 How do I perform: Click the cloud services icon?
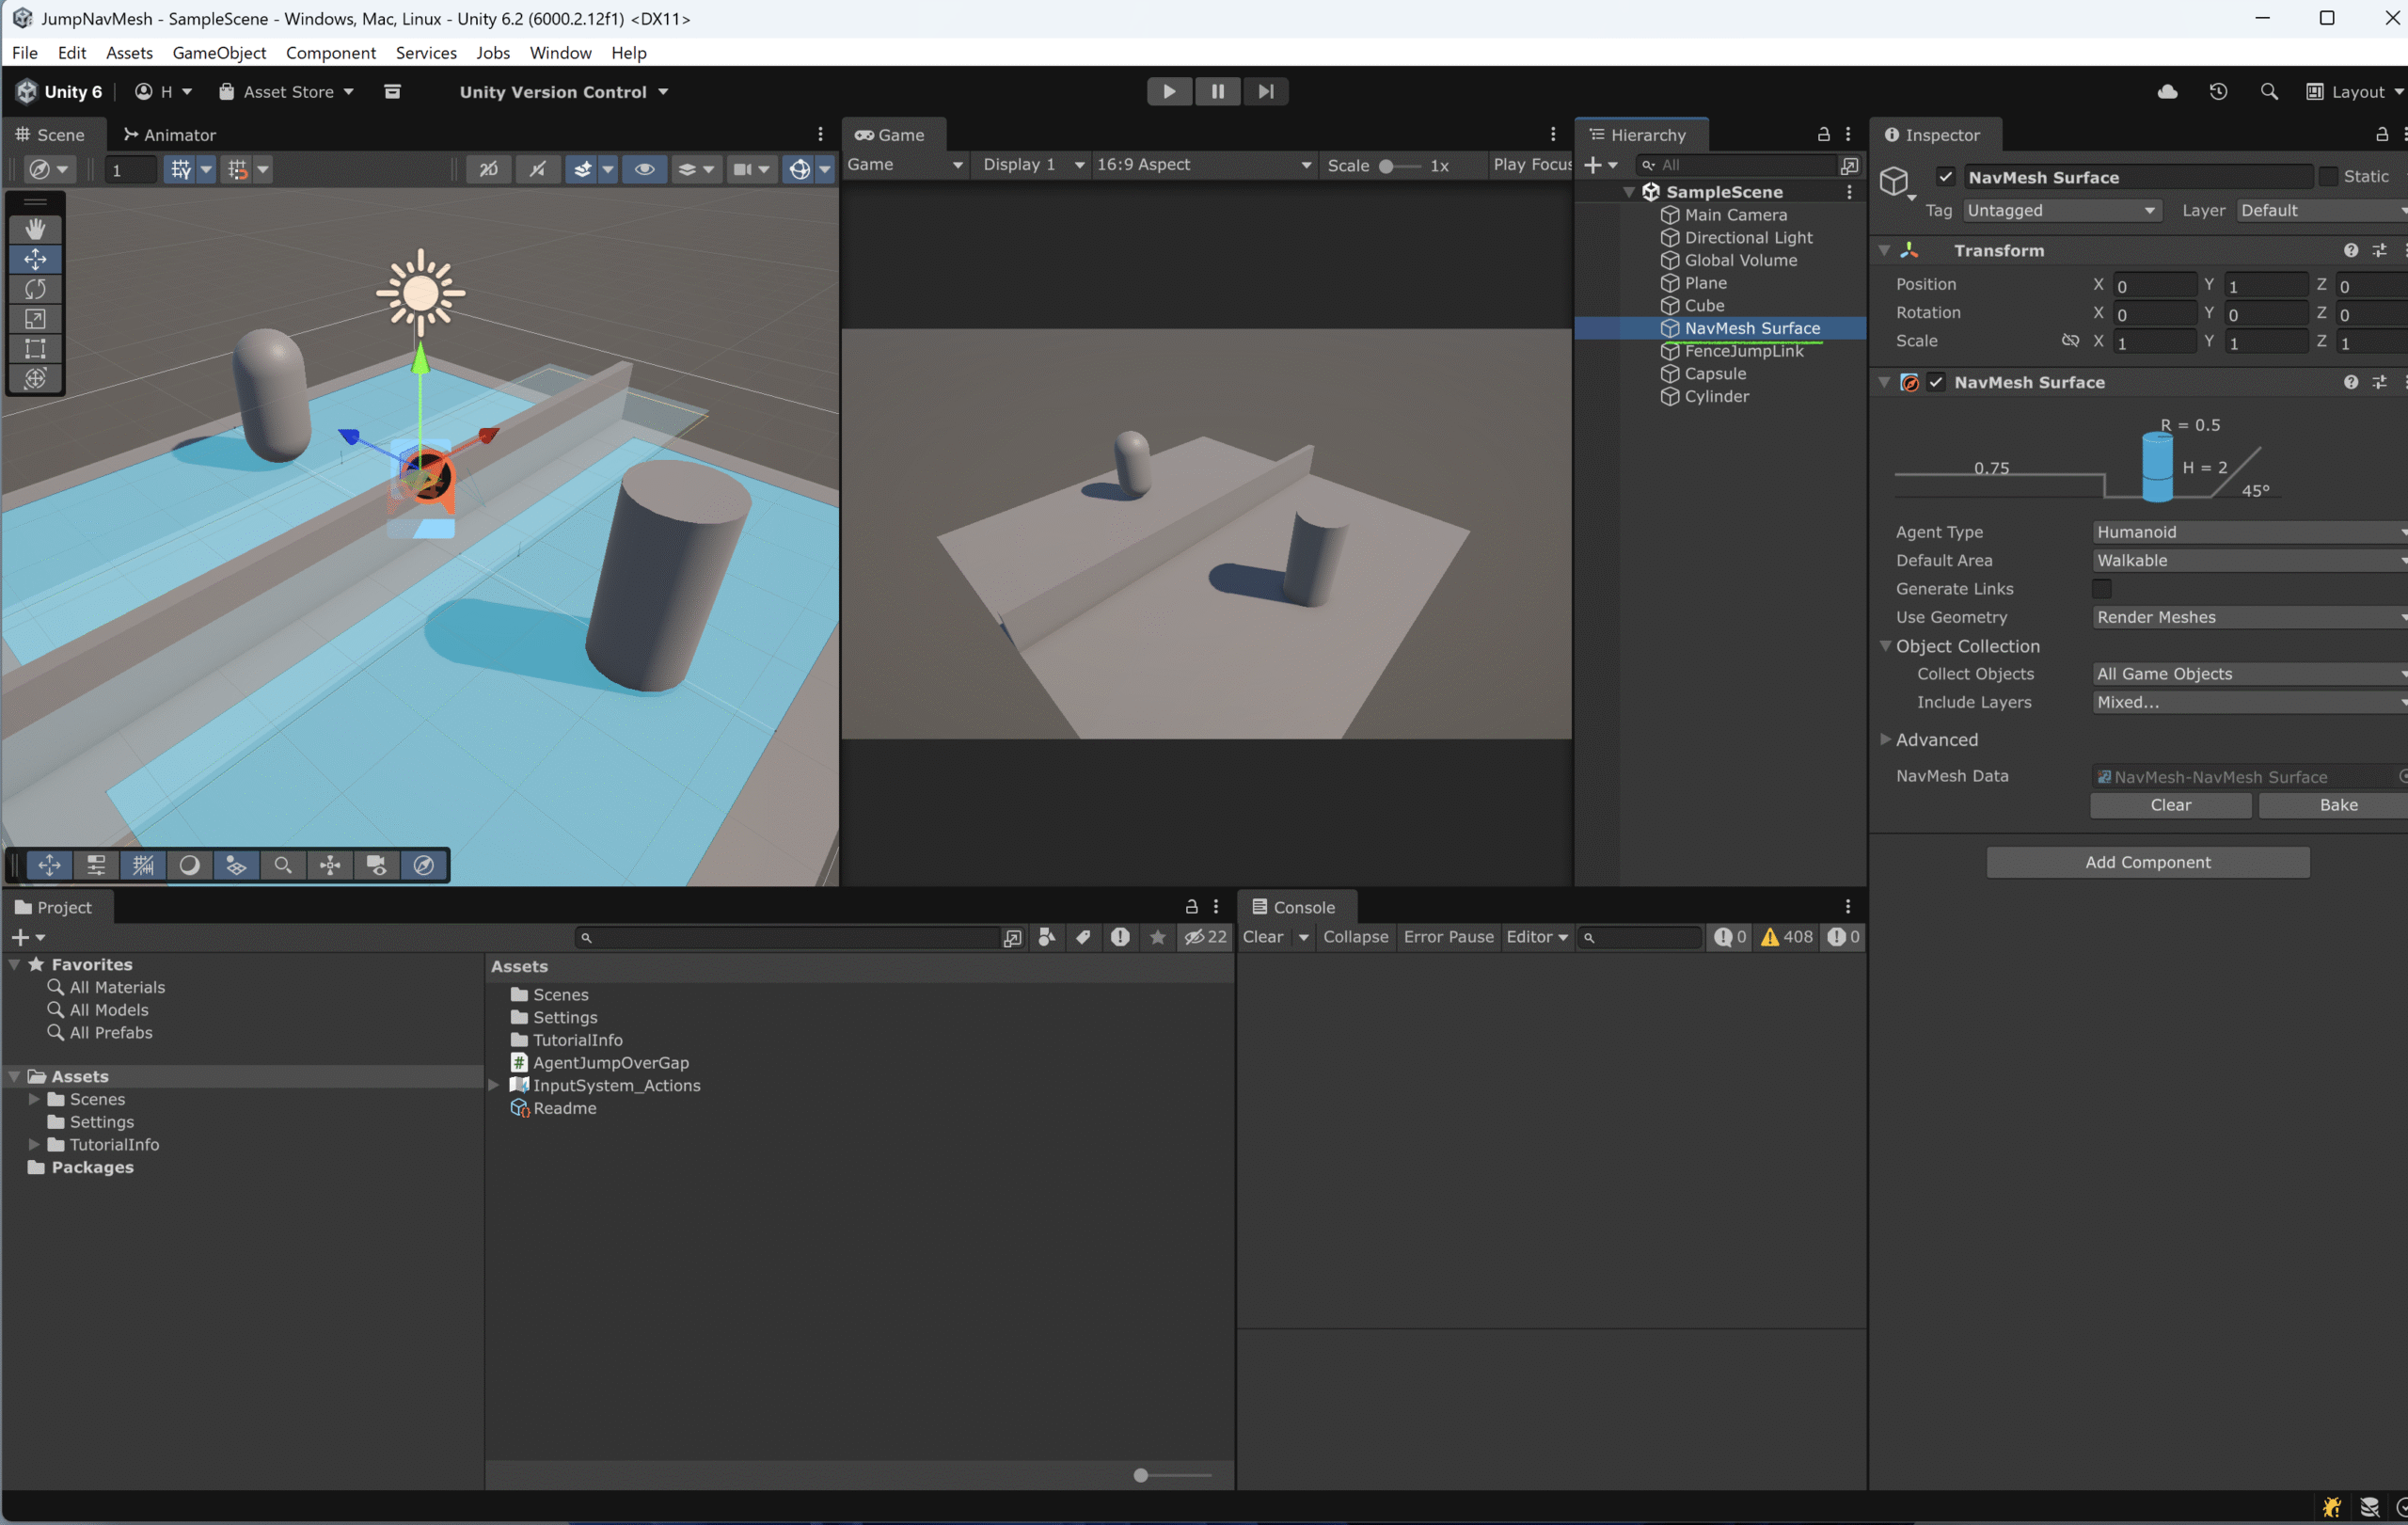[x=2167, y=91]
